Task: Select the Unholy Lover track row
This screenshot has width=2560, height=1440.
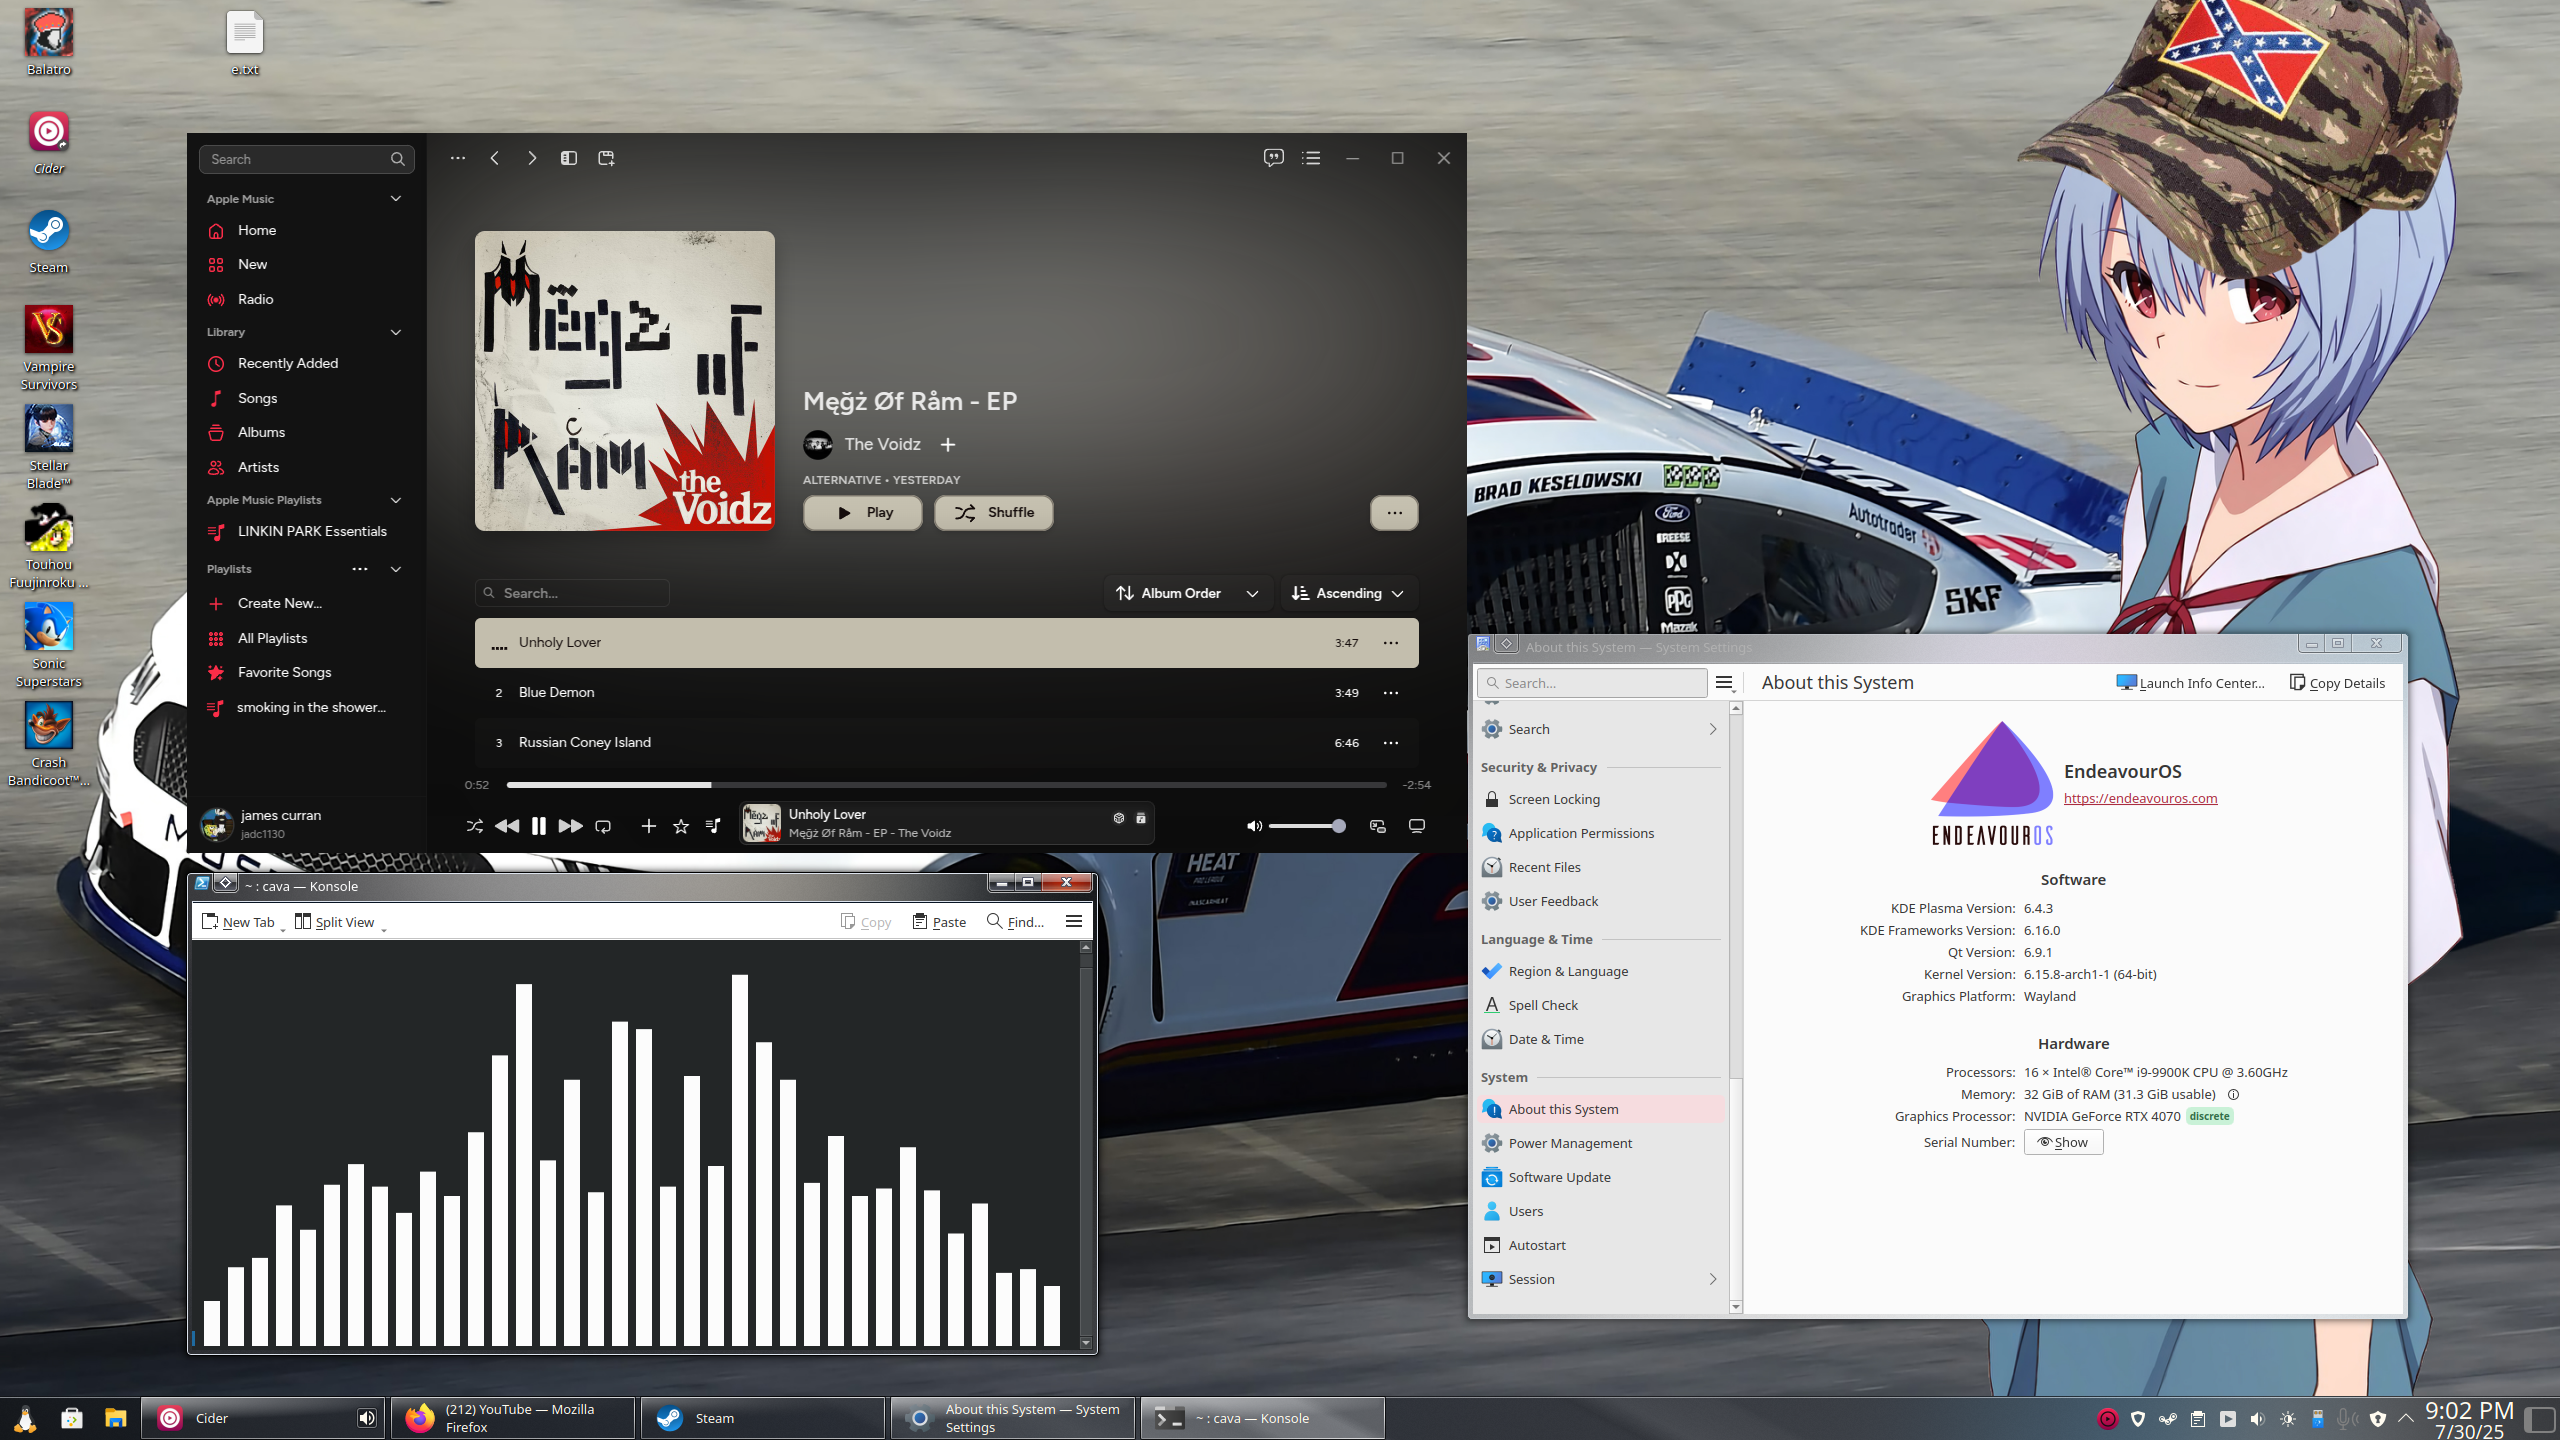Action: tap(946, 642)
